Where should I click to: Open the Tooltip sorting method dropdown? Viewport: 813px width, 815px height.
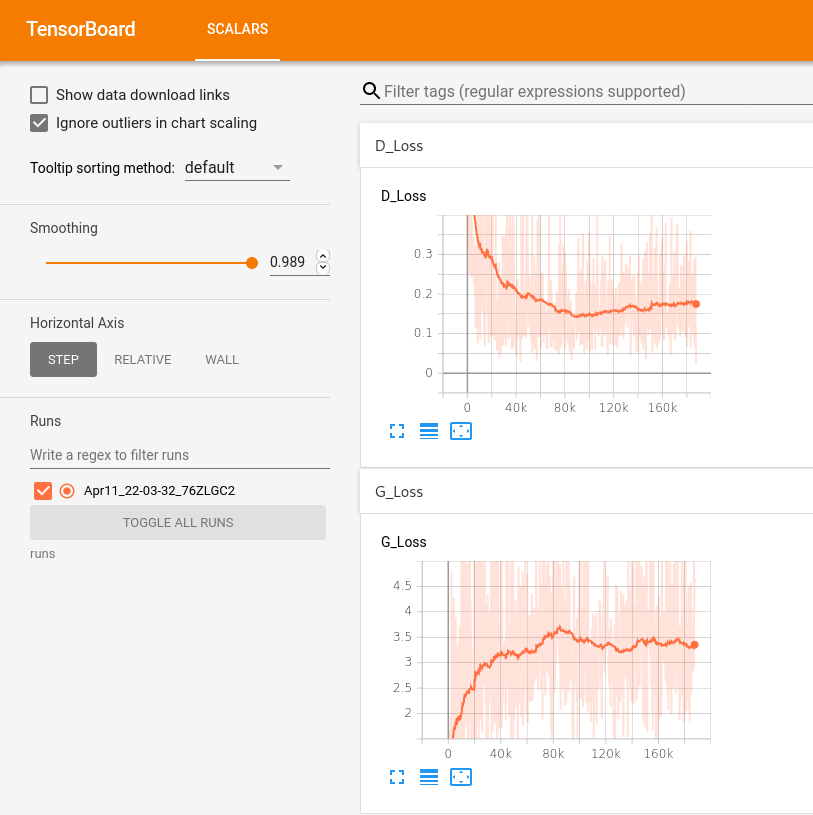tap(236, 168)
